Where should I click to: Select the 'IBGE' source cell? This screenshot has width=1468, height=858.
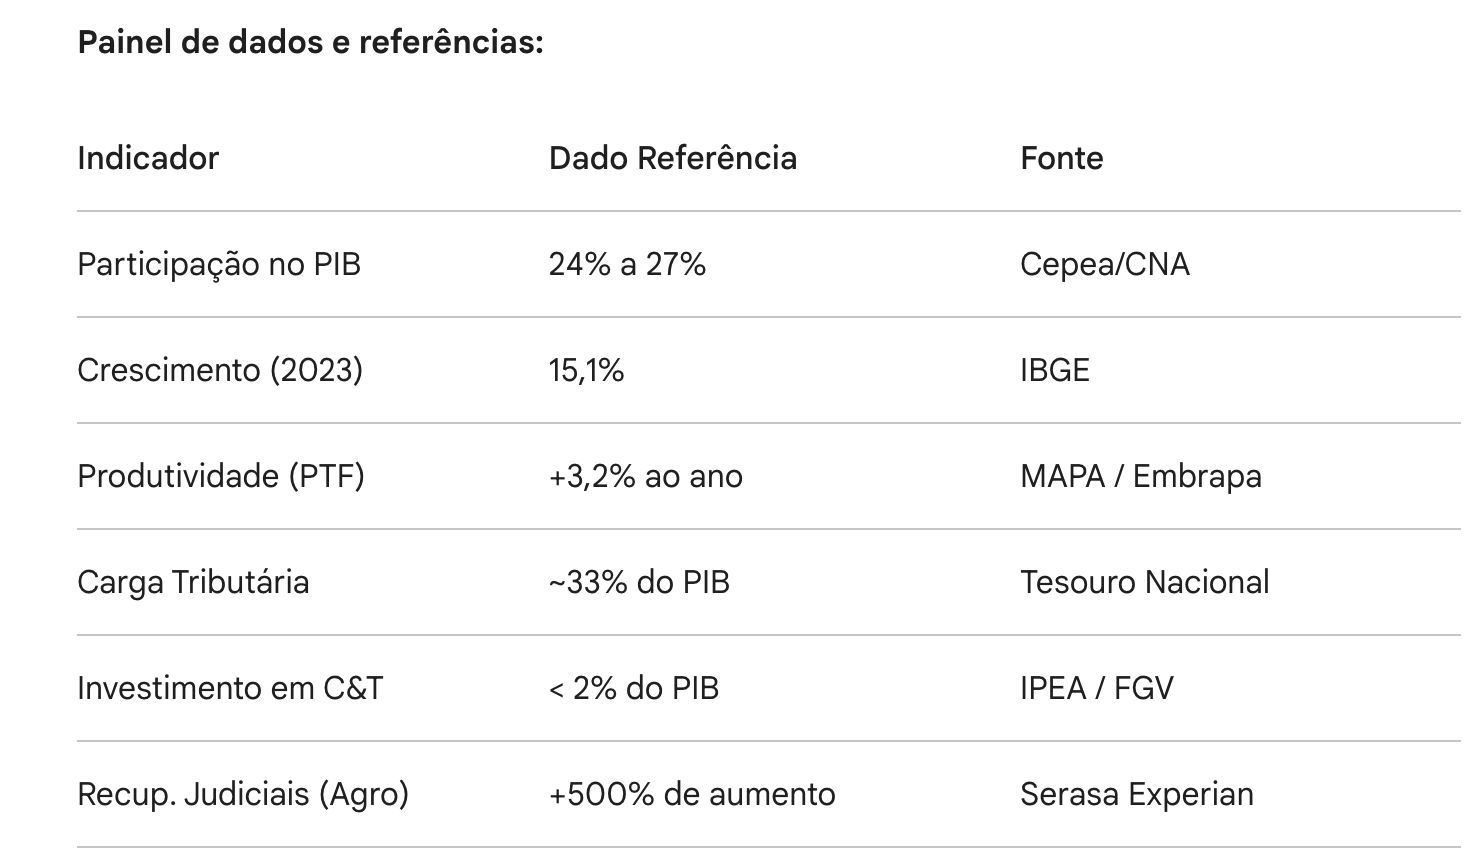click(1054, 370)
